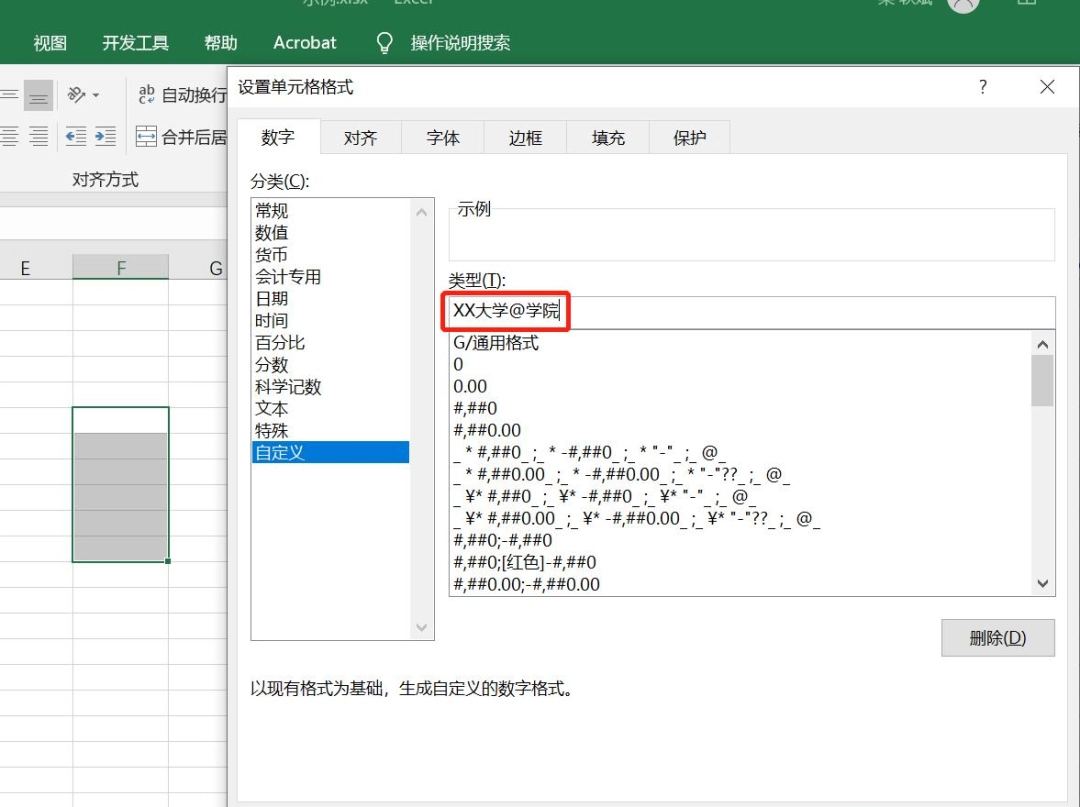Switch to the 数字 tab
The width and height of the screenshot is (1080, 807).
278,137
